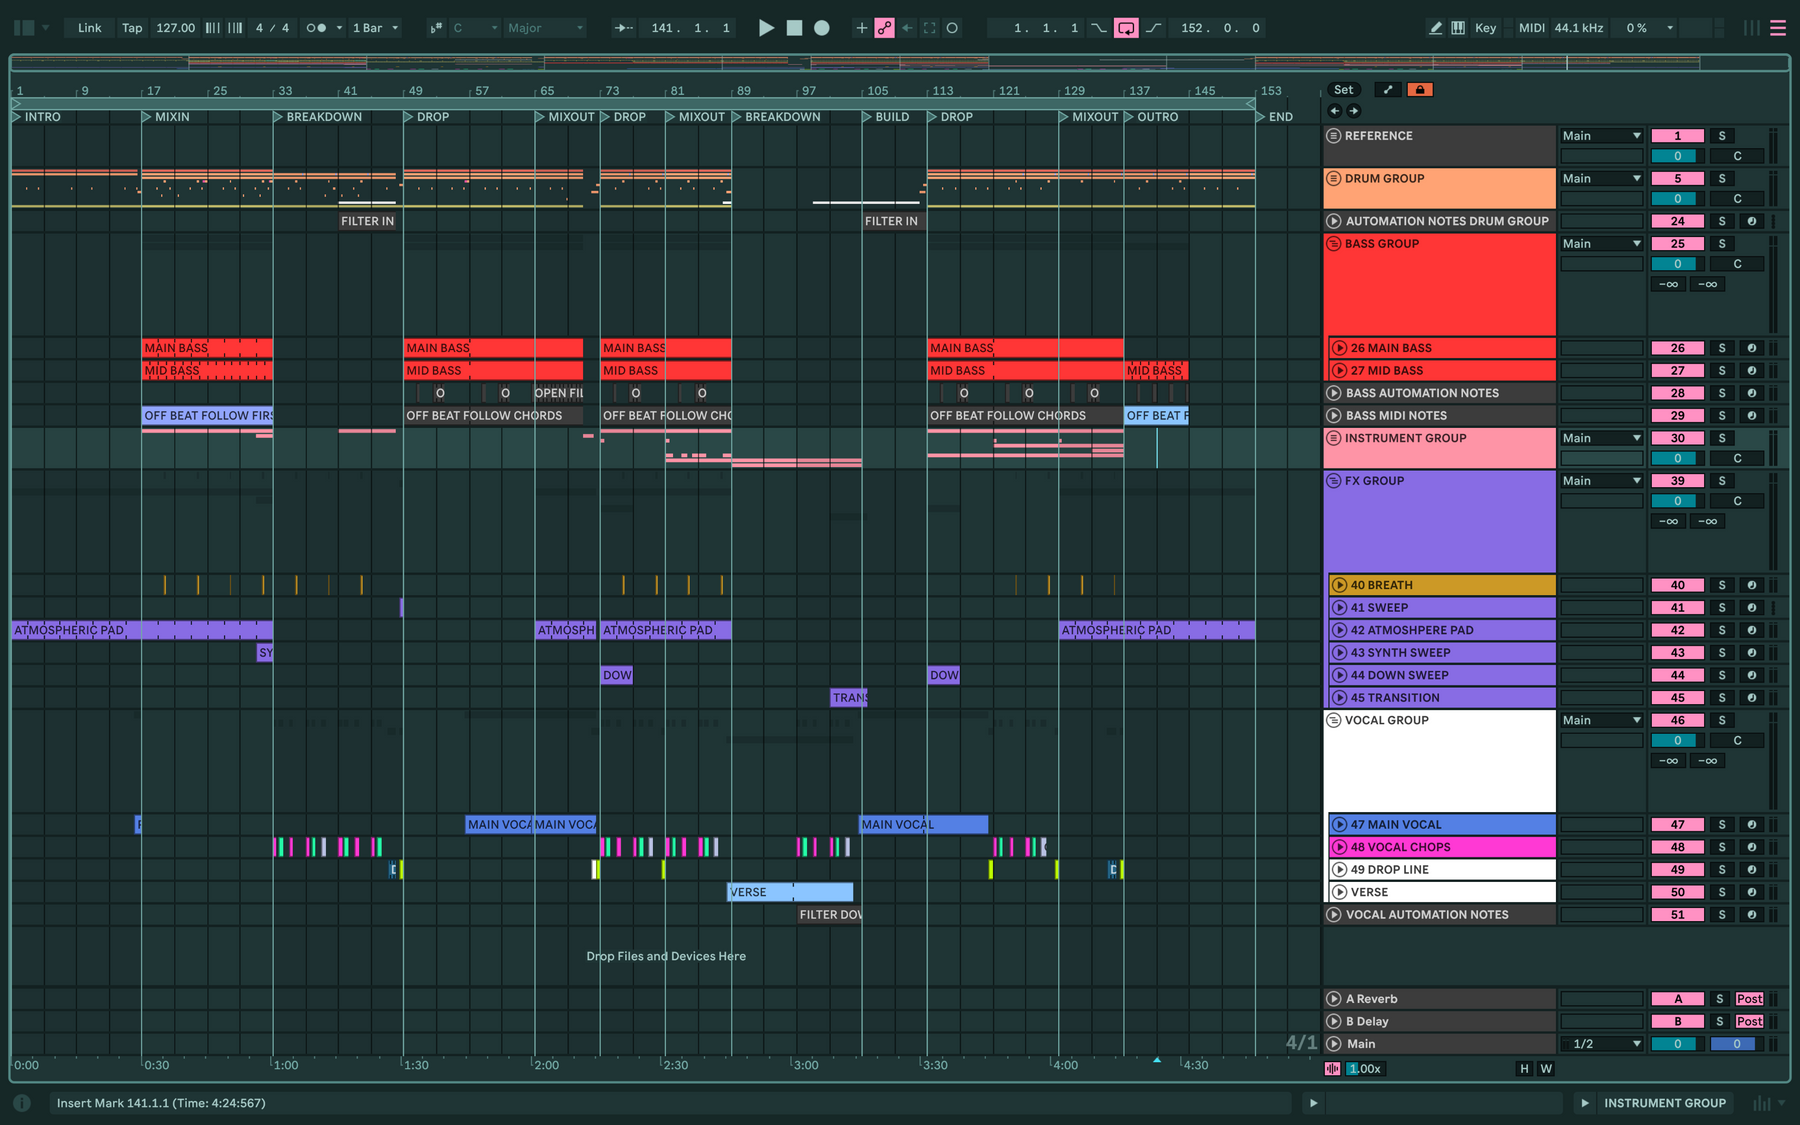Open the Major scale name dropdown
1800x1125 pixels.
pyautogui.click(x=545, y=28)
